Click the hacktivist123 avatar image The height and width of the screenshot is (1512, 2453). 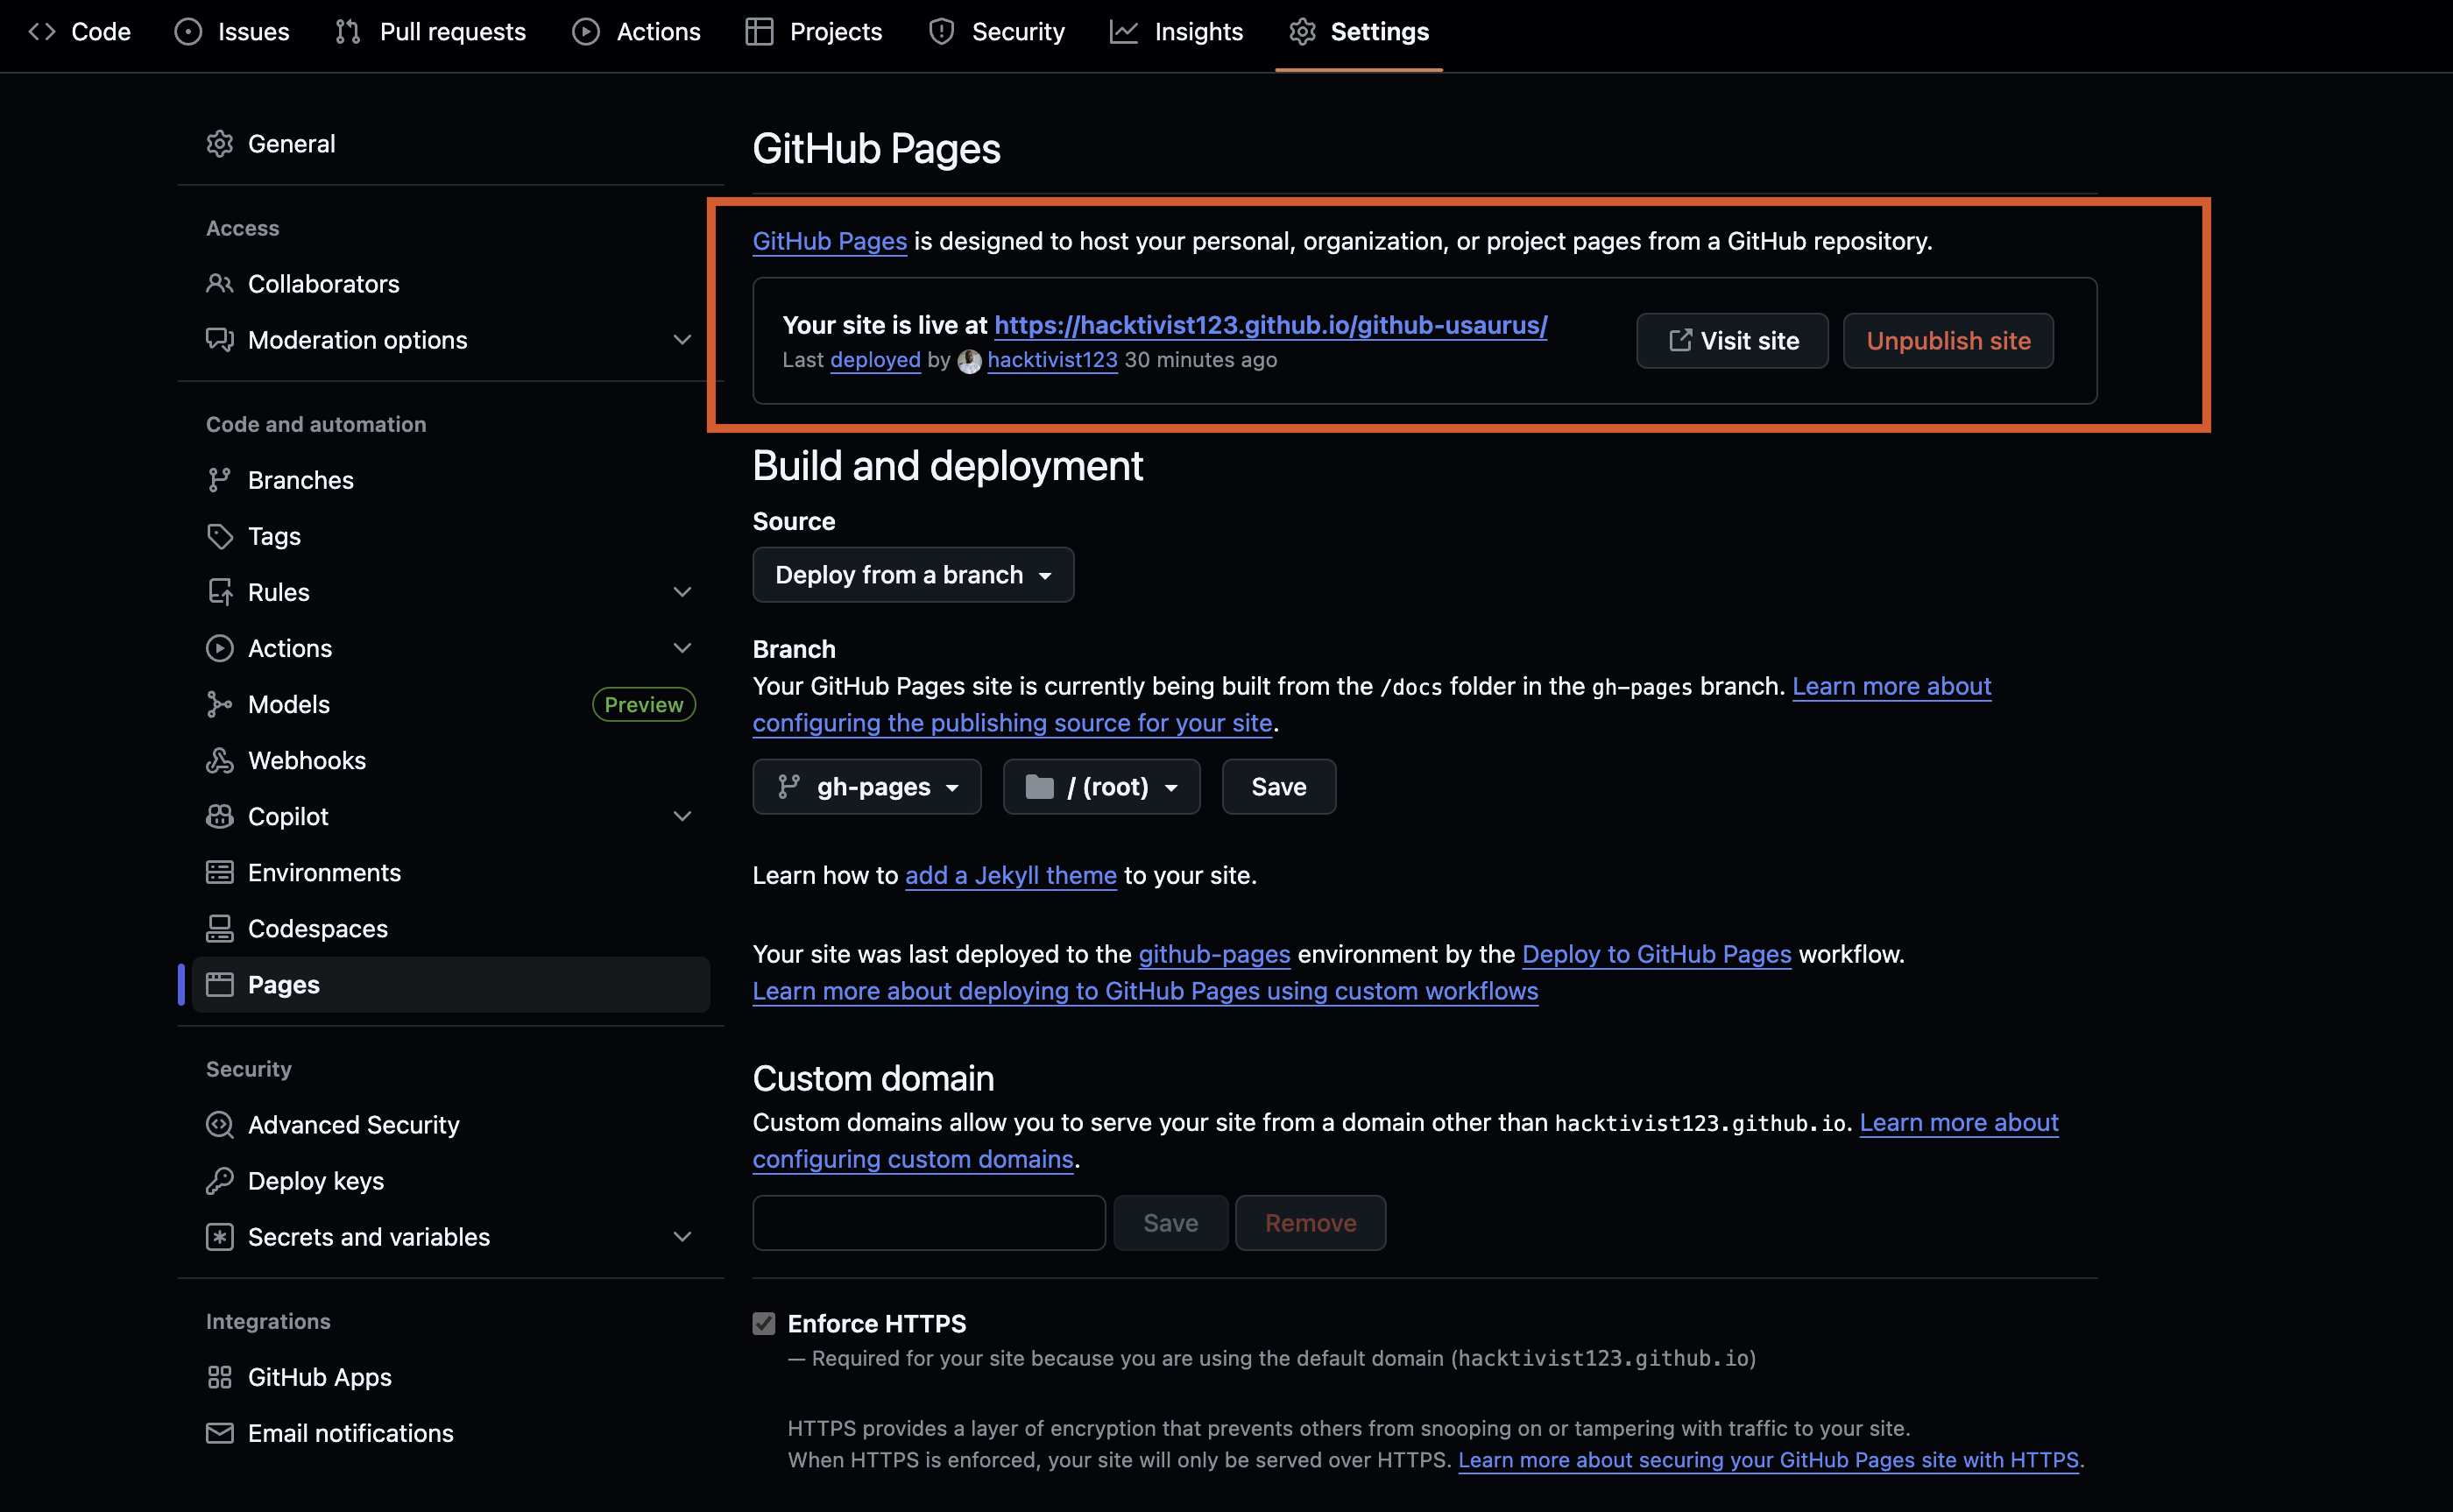coord(969,361)
